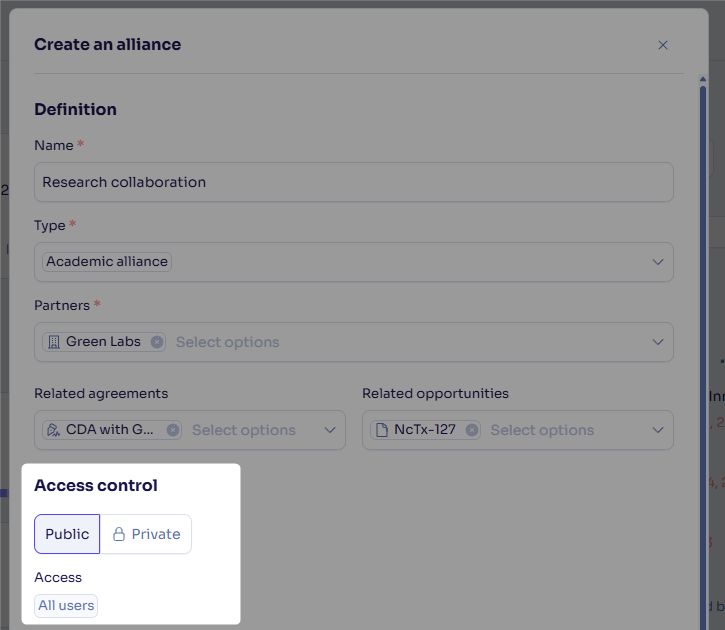
Task: Click the Green Labs partner label
Action: [x=103, y=342]
